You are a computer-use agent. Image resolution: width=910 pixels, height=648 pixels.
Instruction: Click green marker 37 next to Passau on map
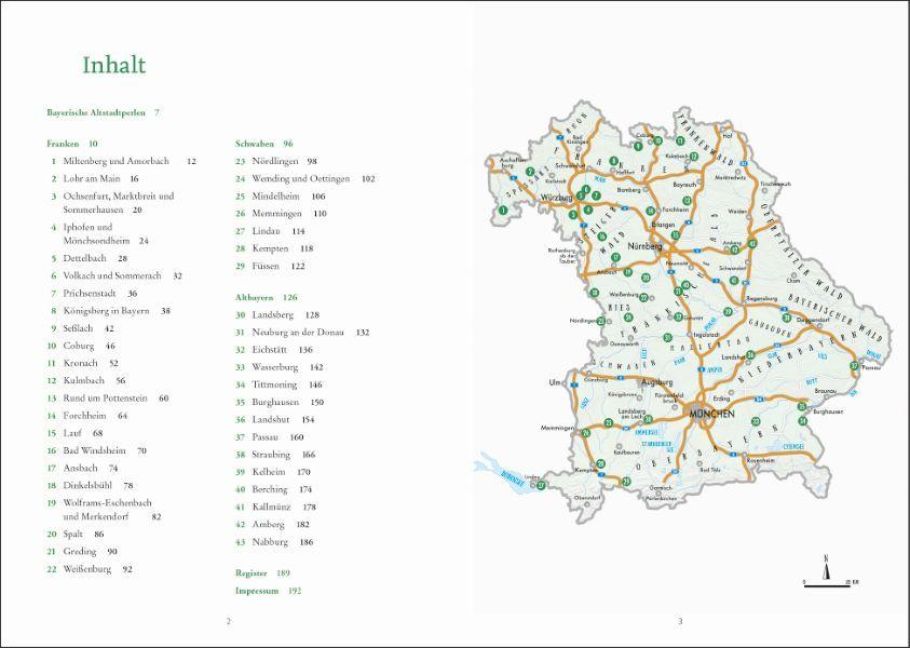coord(853,366)
